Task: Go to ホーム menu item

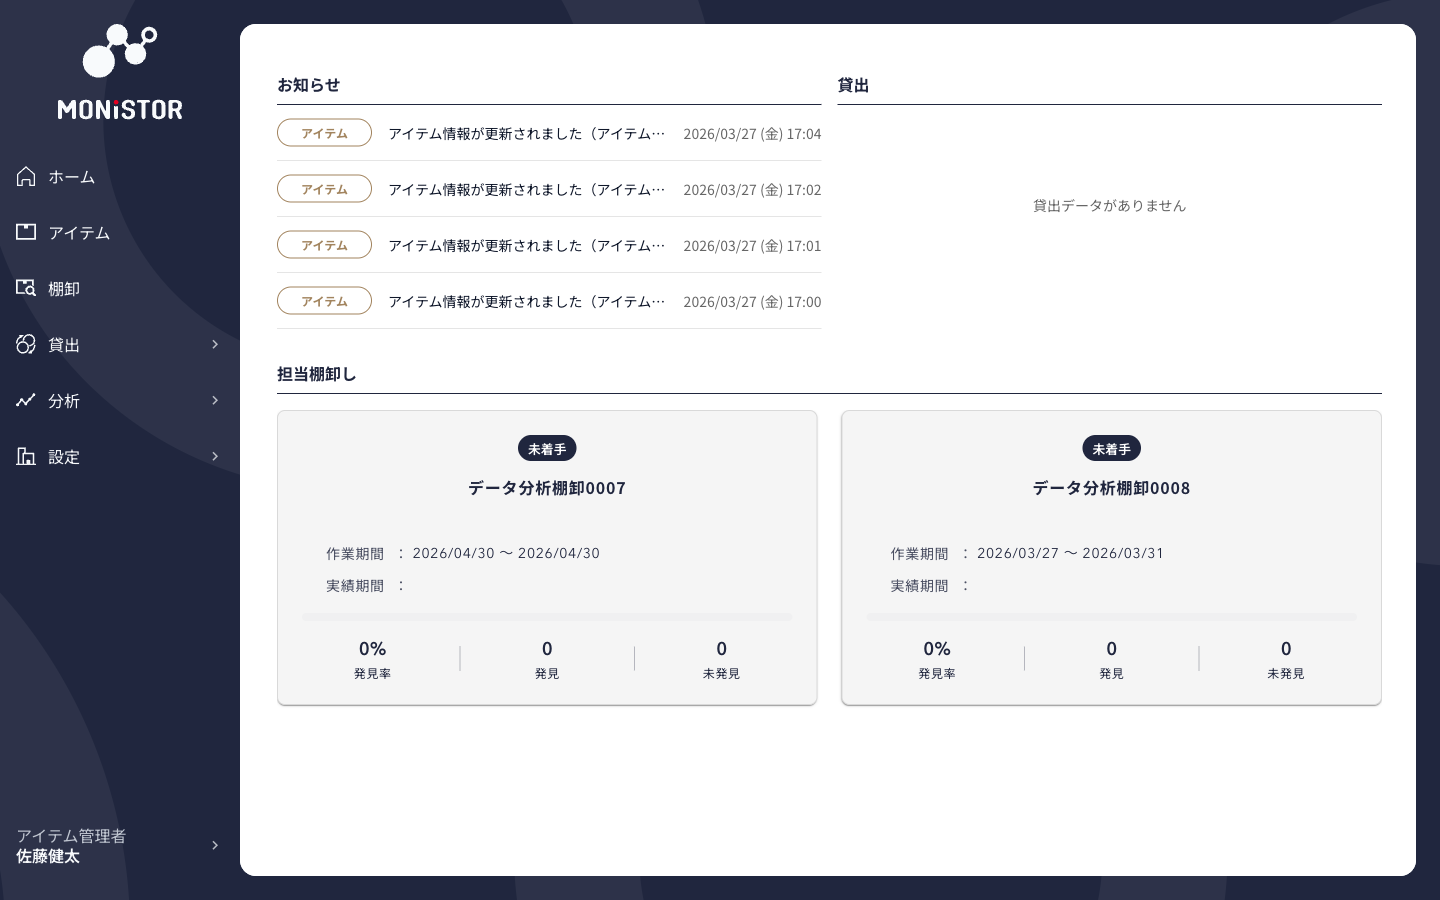Action: pyautogui.click(x=72, y=177)
